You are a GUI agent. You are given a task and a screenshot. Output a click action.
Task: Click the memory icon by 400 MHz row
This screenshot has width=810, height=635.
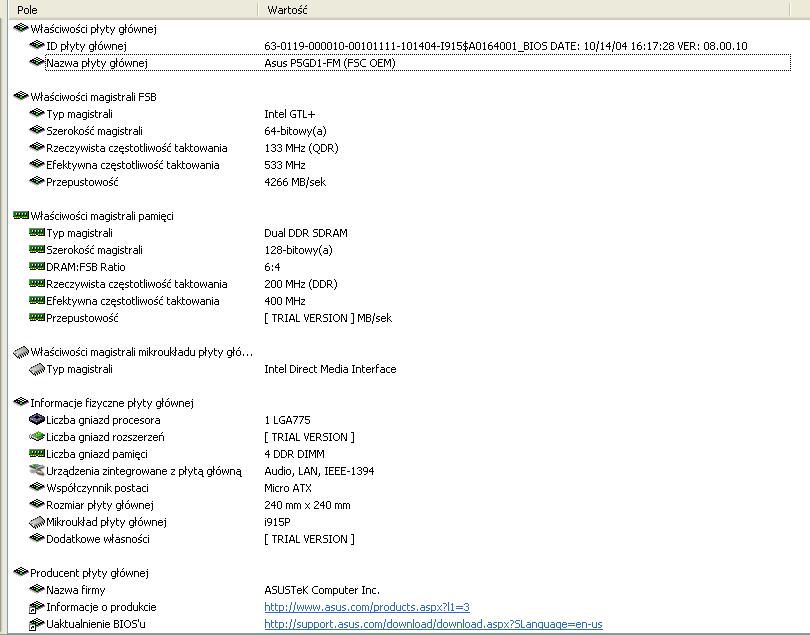pos(37,300)
